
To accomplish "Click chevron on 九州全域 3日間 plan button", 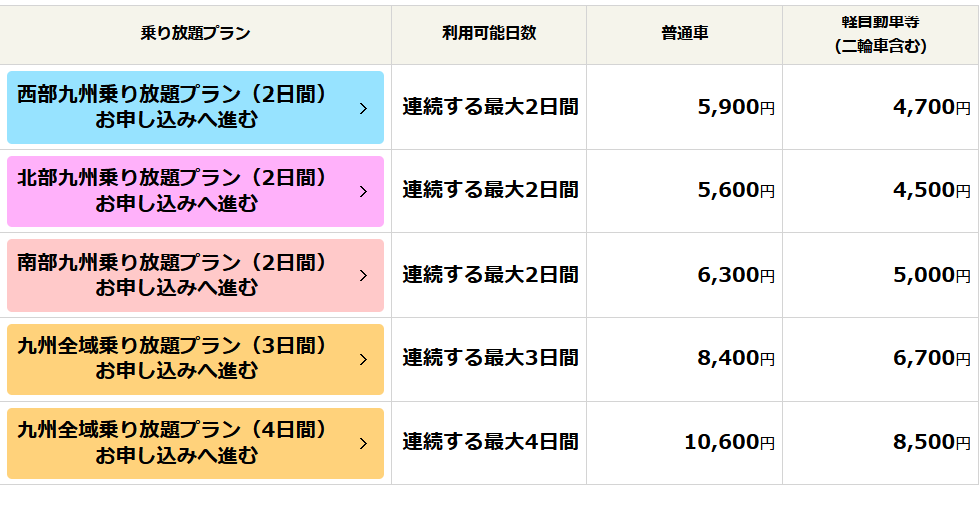I will pos(363,359).
